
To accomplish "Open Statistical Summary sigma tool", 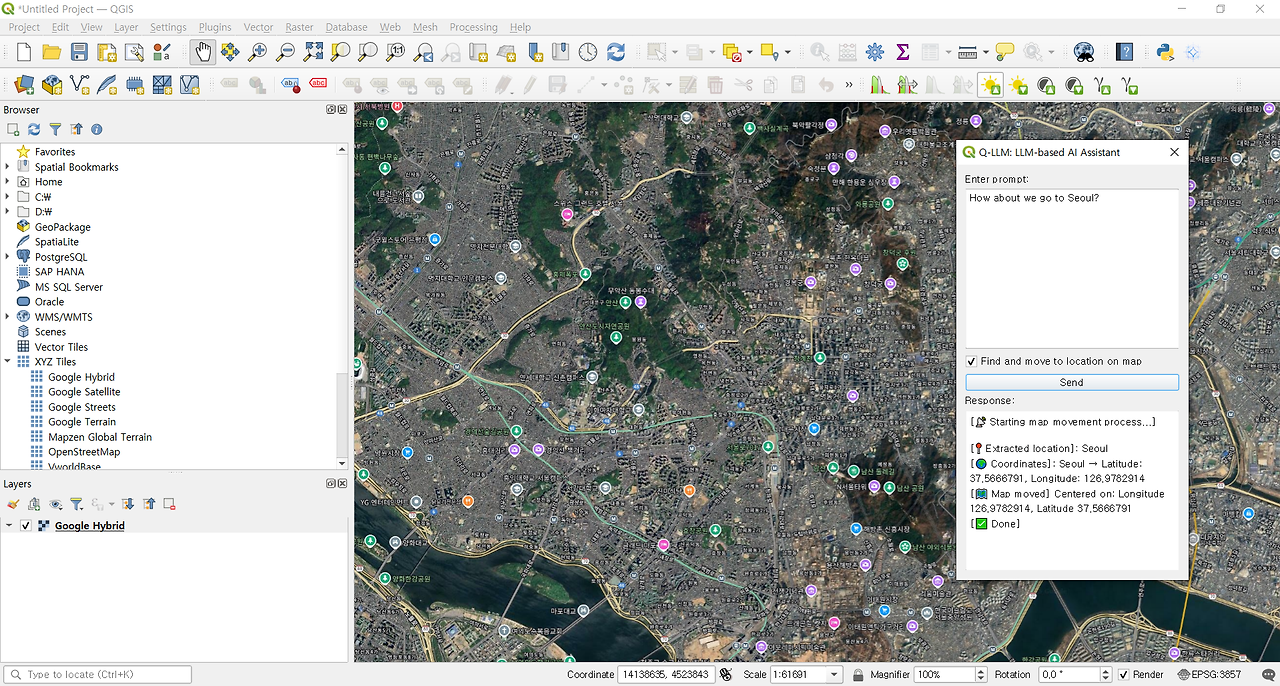I will click(903, 52).
